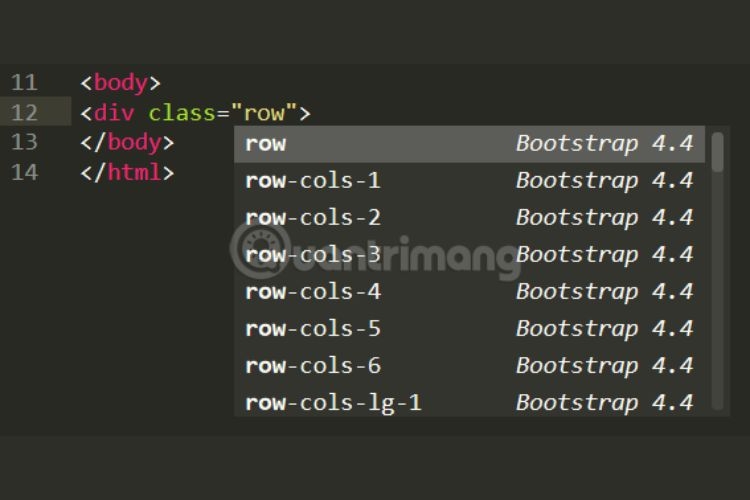The width and height of the screenshot is (750, 500).
Task: Select row-cols-3 suggestion
Action: [x=469, y=255]
